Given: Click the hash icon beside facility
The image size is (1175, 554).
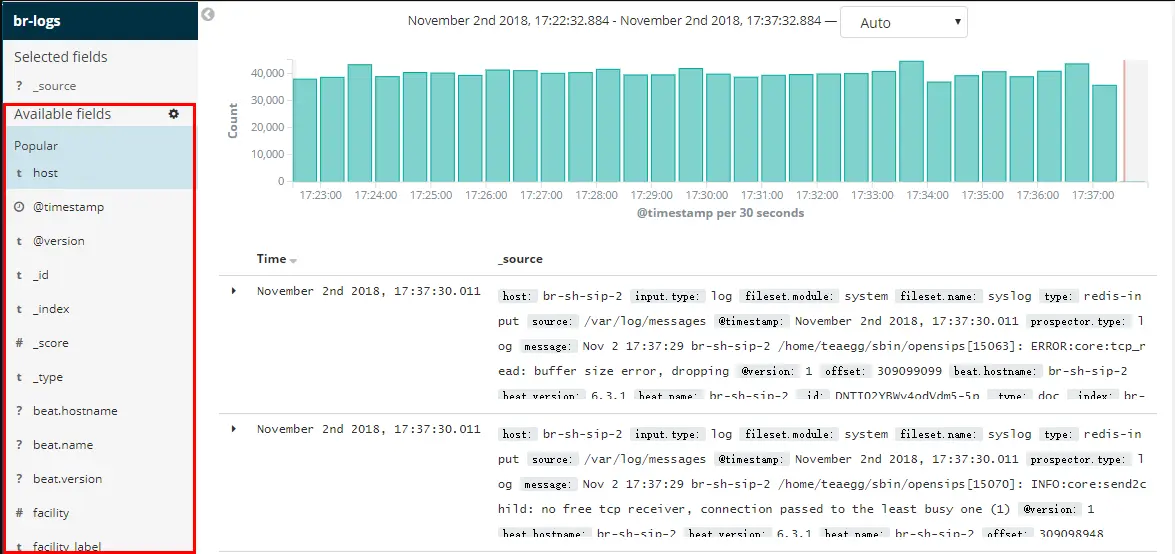Looking at the screenshot, I should pyautogui.click(x=19, y=513).
